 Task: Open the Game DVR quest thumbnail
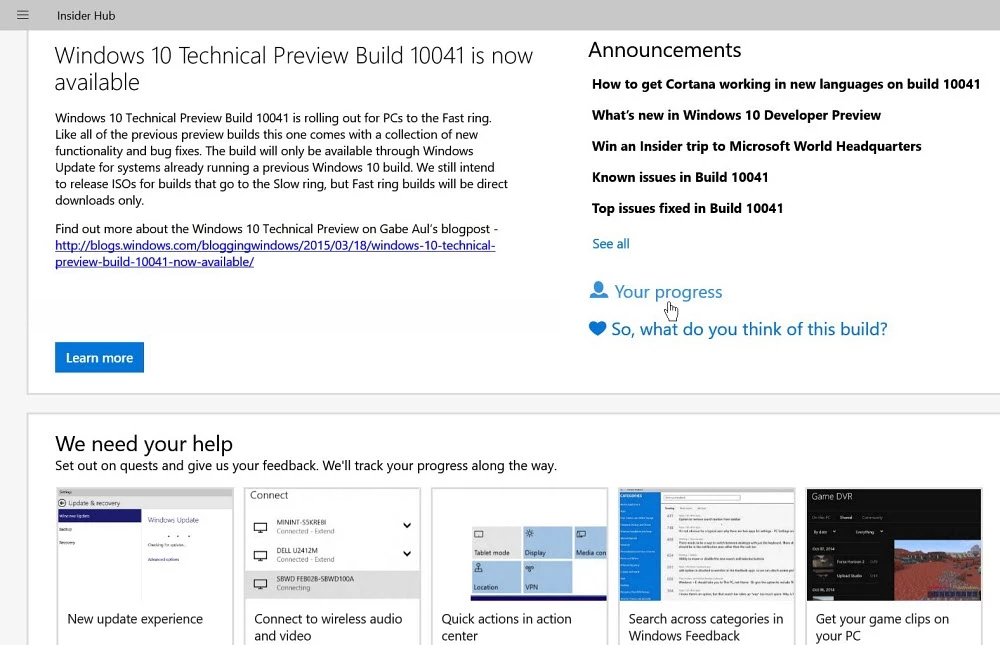[894, 544]
